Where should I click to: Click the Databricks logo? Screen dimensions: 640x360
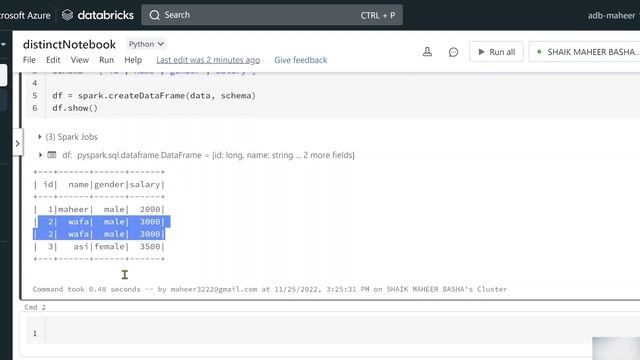[98, 15]
